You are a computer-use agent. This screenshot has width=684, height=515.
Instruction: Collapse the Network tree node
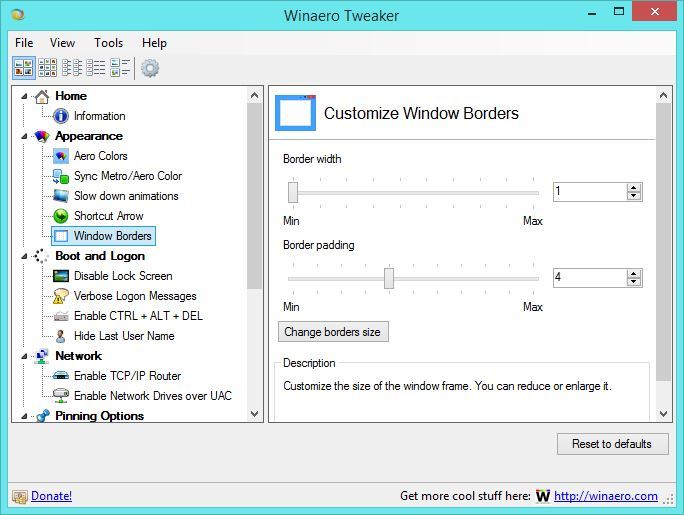(x=24, y=356)
